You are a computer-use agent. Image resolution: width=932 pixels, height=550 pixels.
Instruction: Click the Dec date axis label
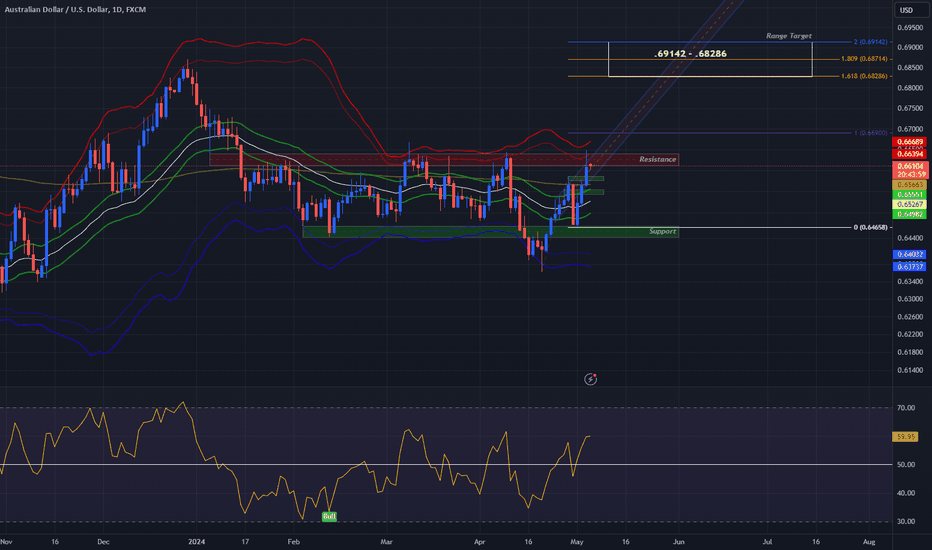(x=103, y=542)
